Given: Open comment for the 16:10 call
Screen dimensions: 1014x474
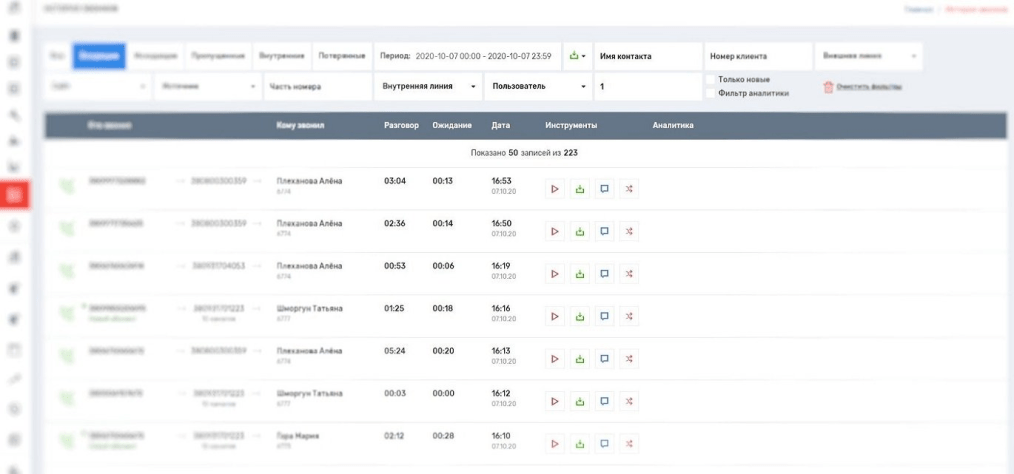Looking at the screenshot, I should point(604,444).
